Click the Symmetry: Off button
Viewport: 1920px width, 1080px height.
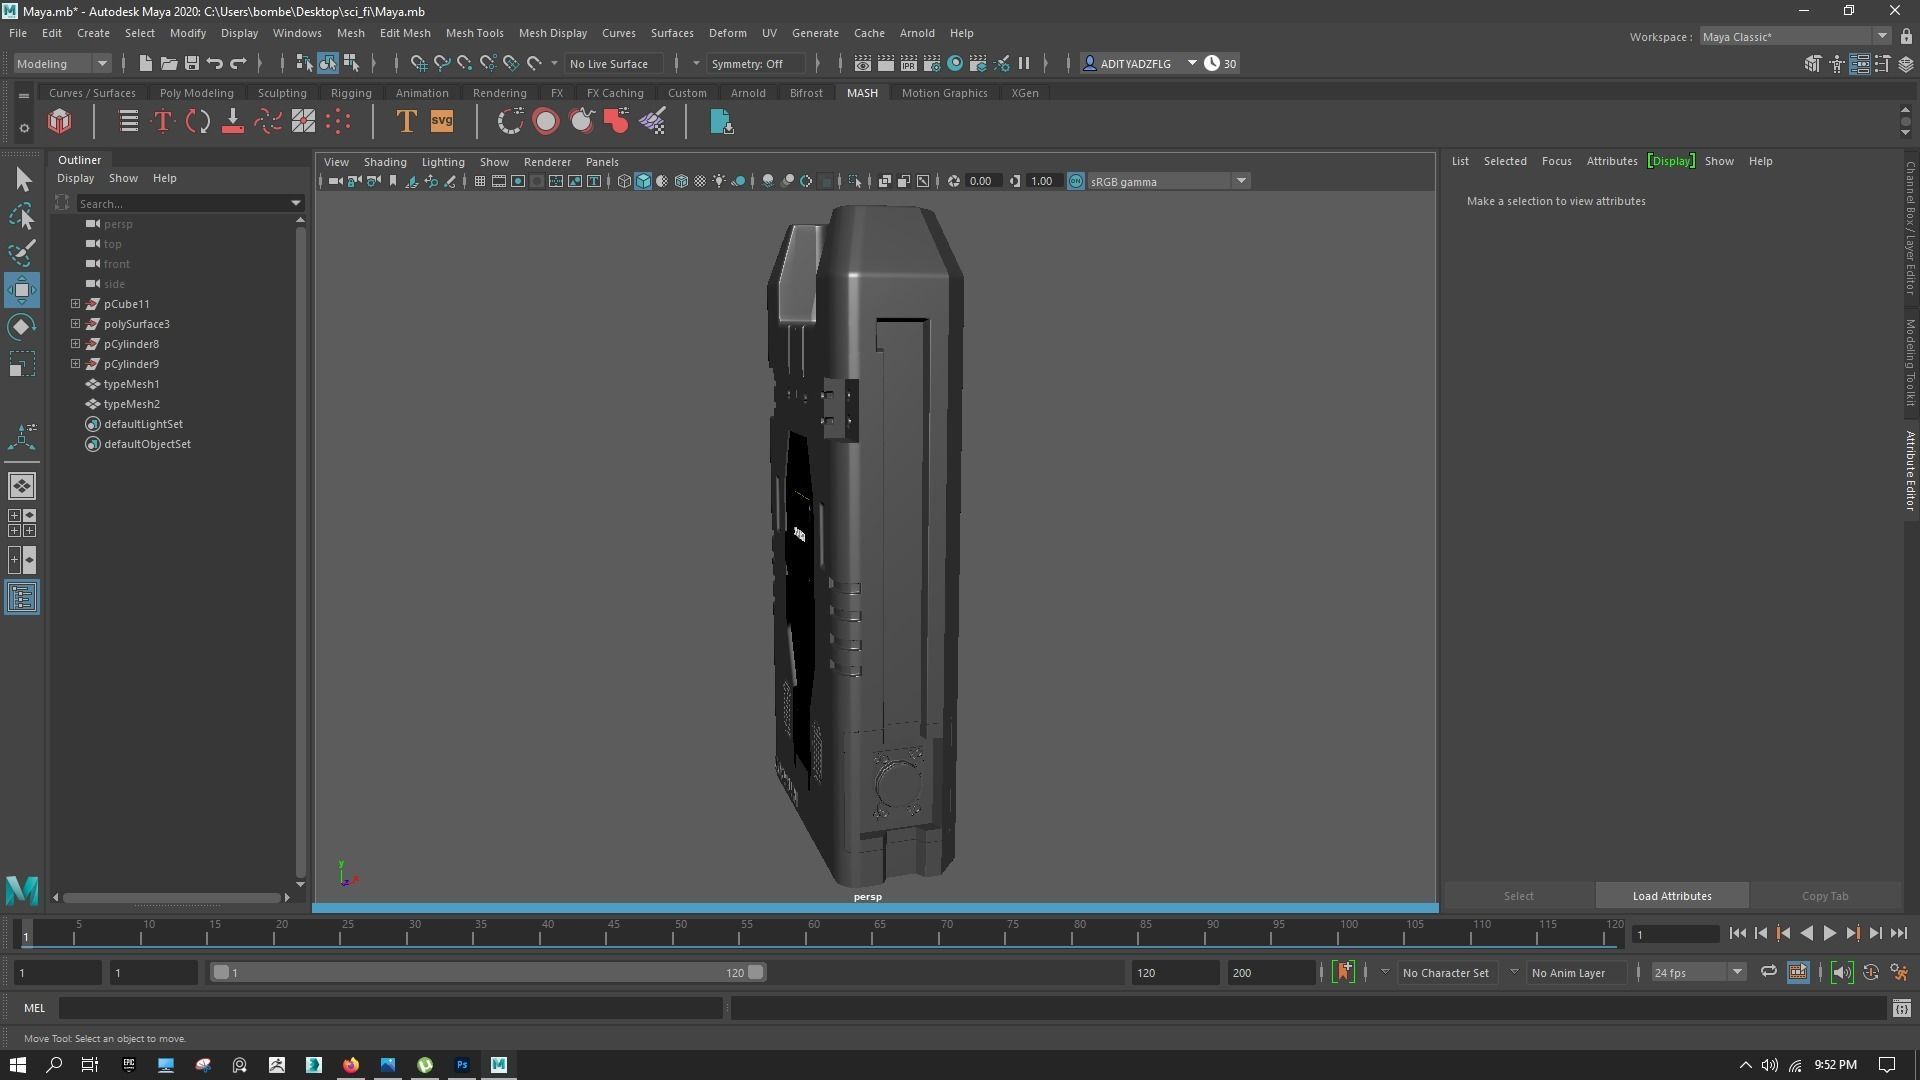(755, 63)
